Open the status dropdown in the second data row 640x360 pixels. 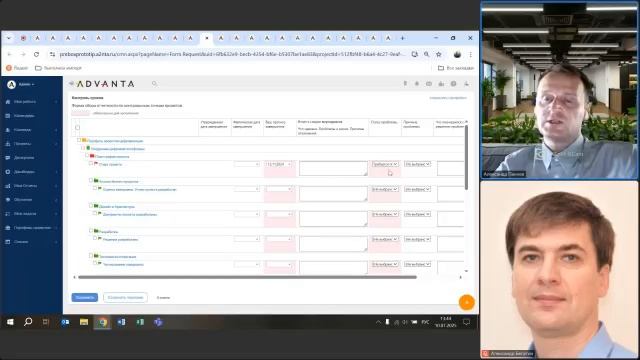coord(384,189)
